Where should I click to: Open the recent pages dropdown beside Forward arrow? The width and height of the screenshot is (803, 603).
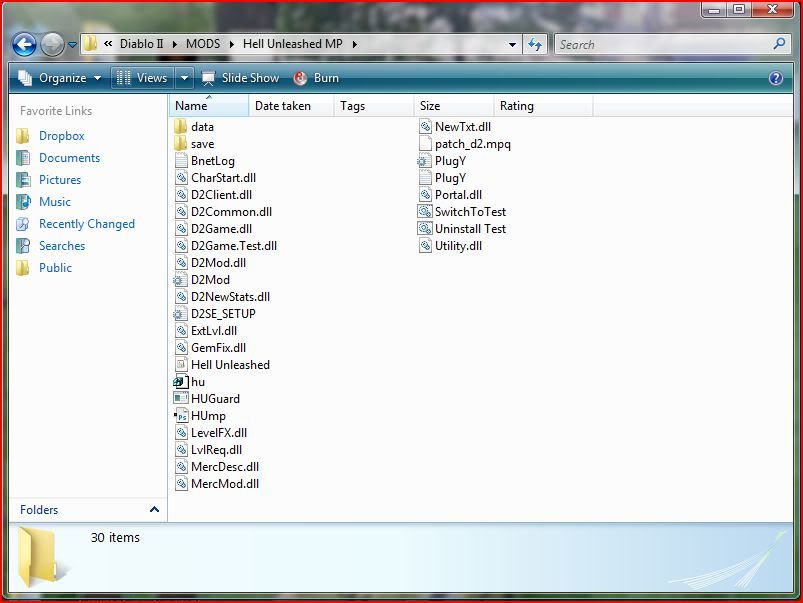[x=72, y=45]
